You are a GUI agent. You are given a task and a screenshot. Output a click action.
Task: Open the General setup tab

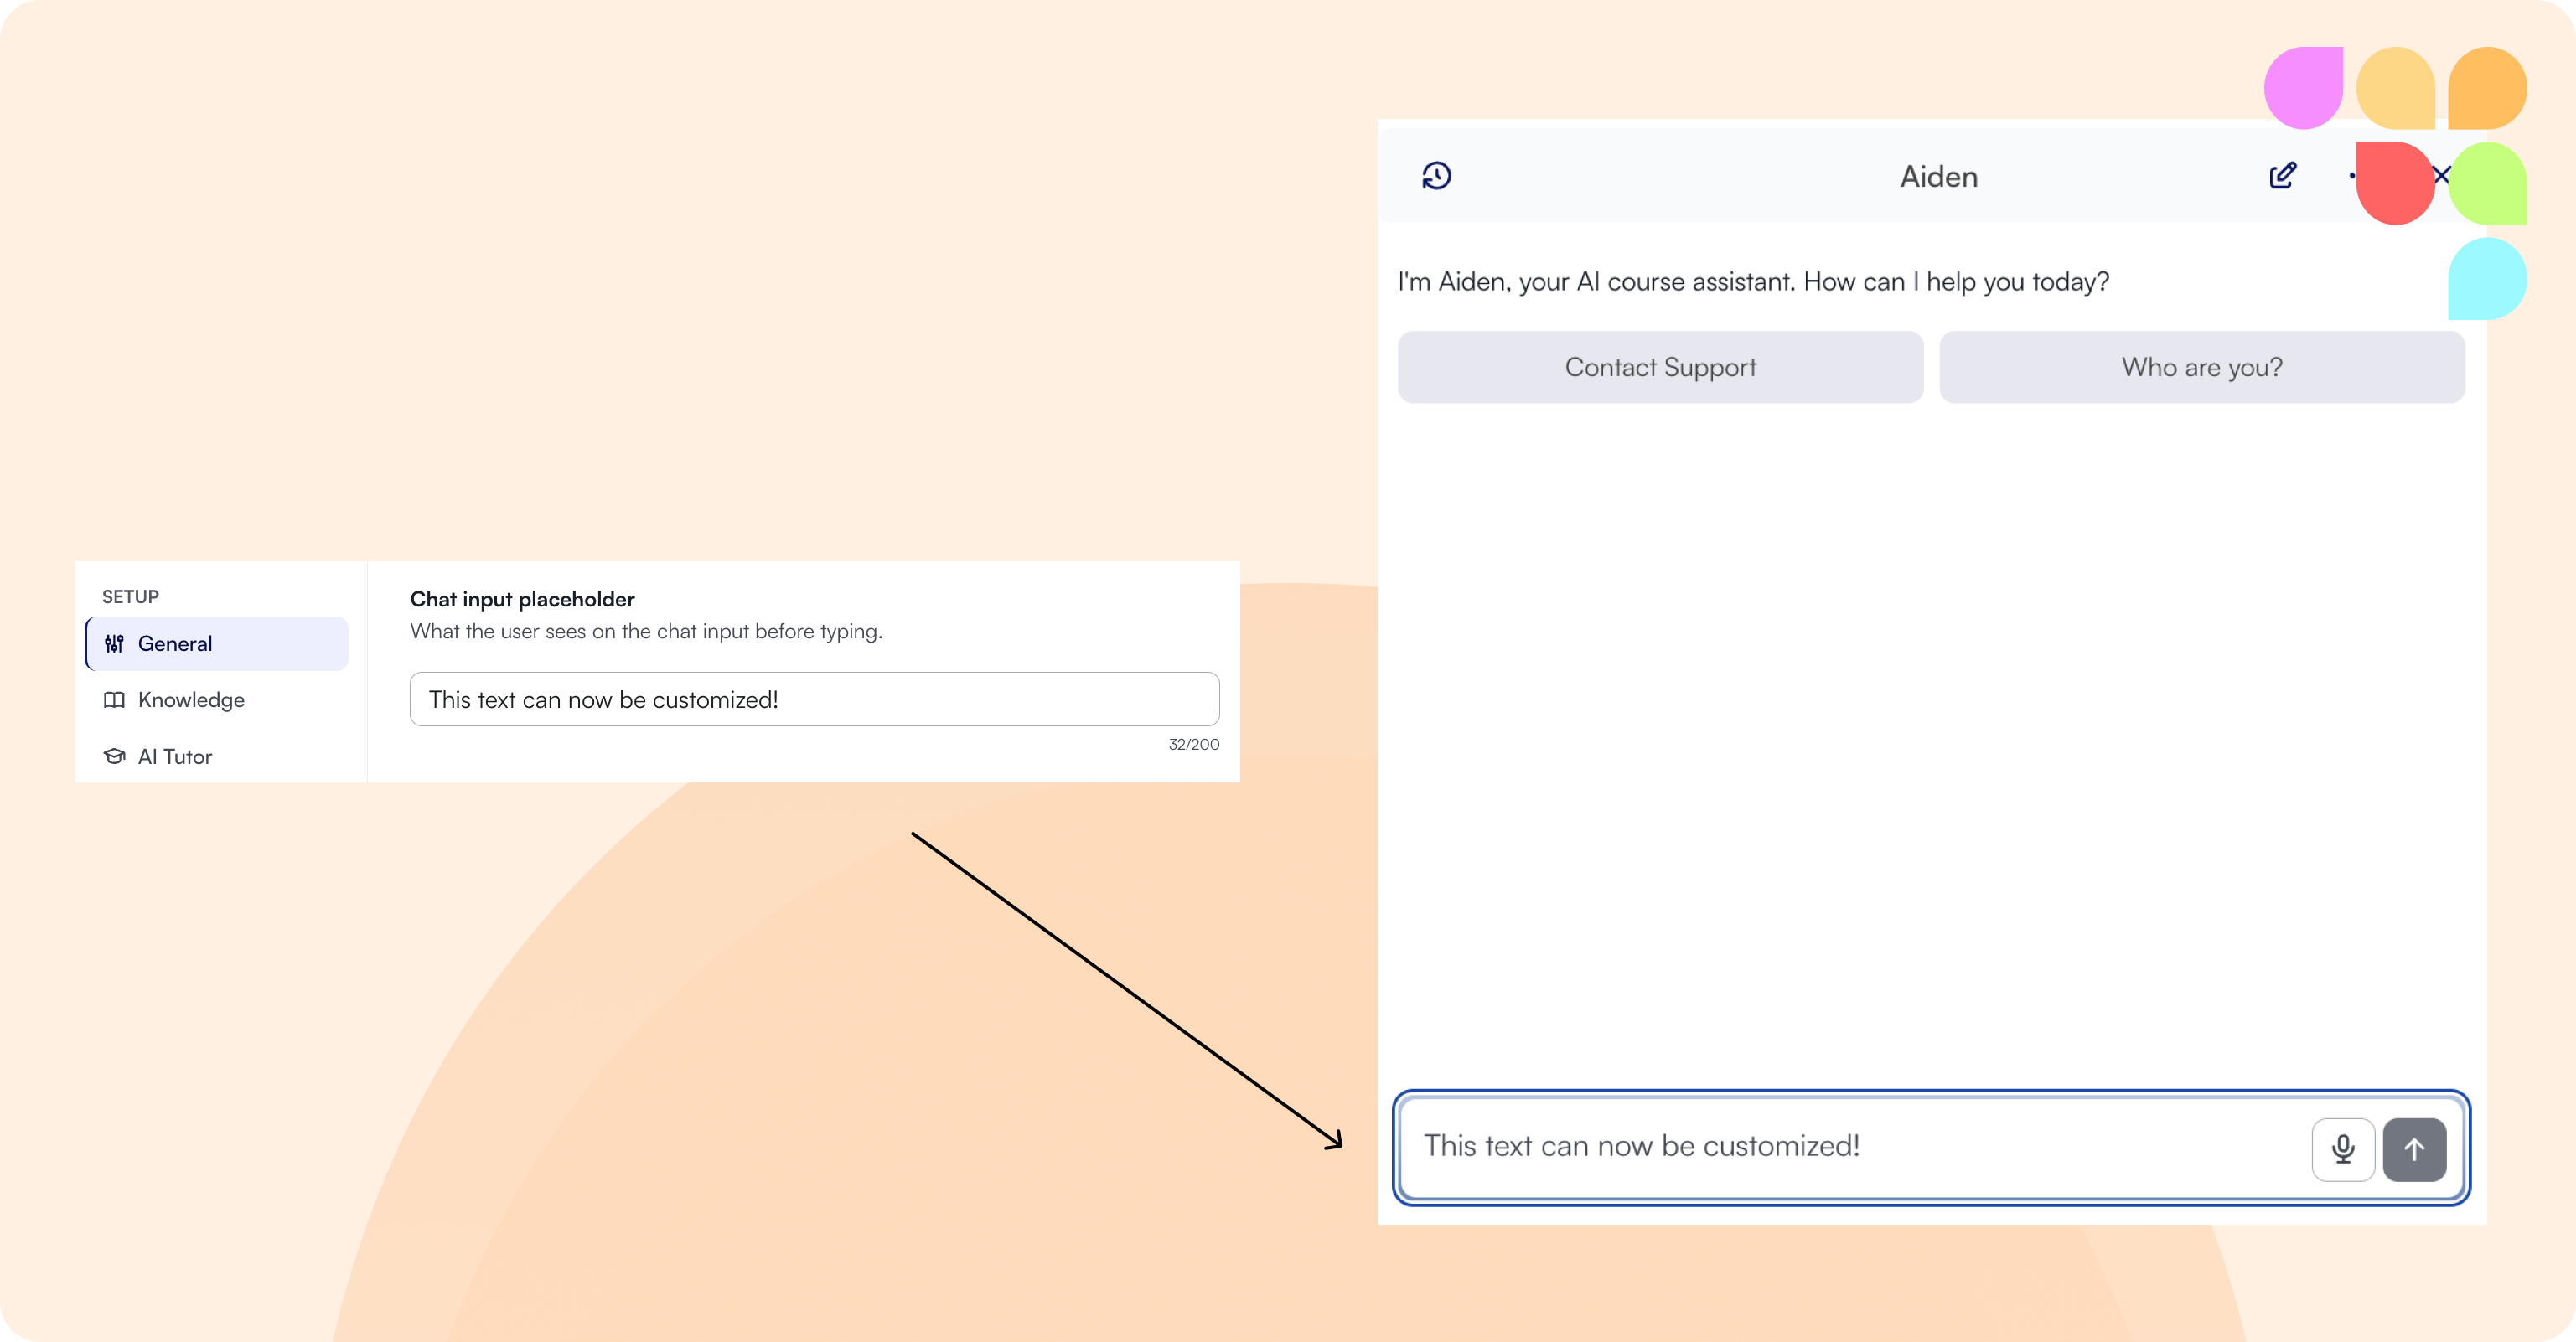coord(217,643)
